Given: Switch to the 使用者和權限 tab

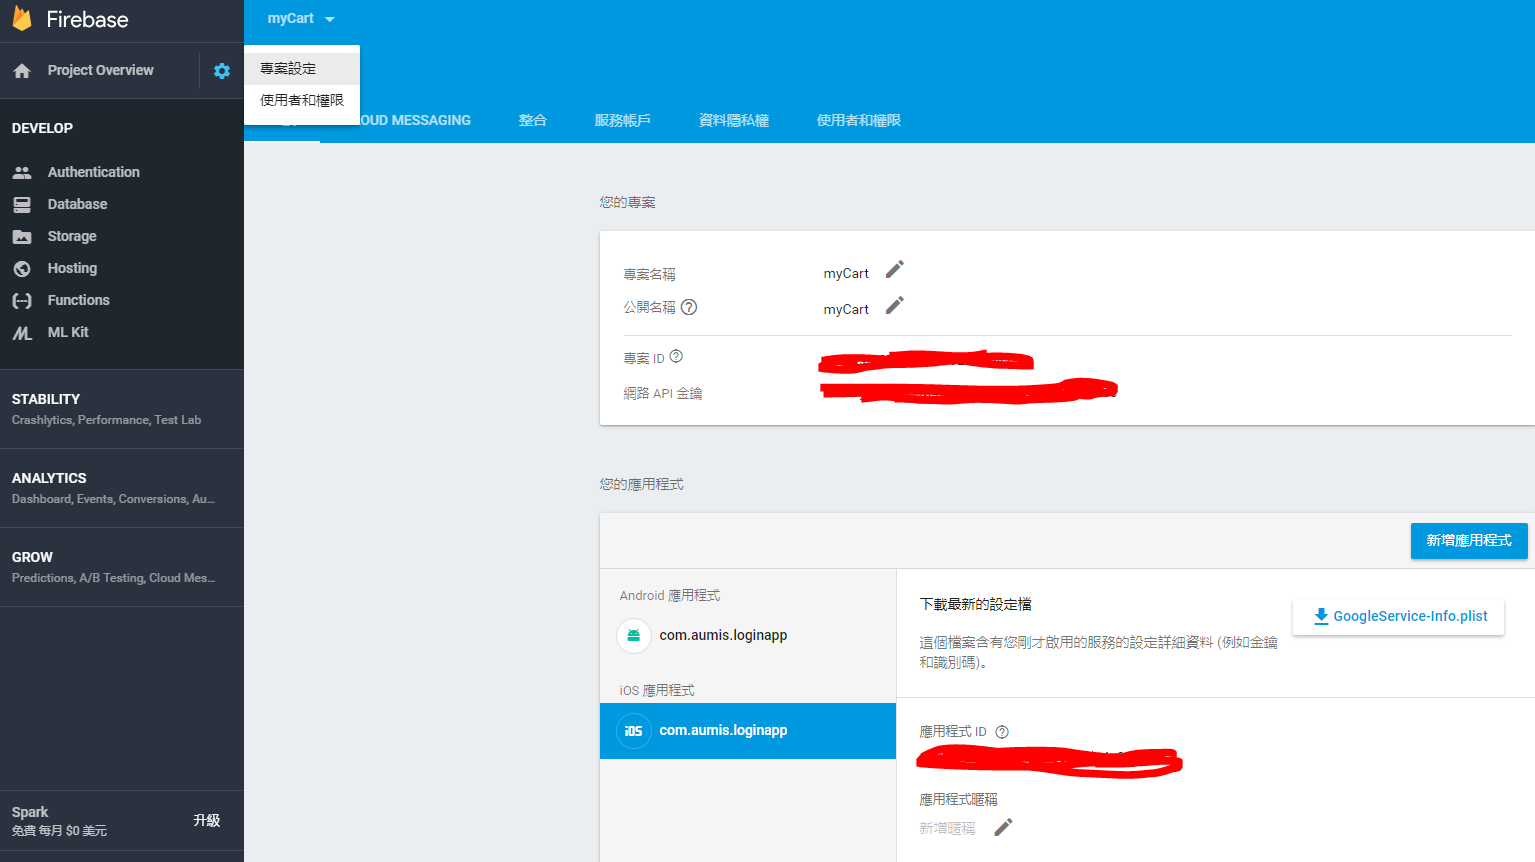Looking at the screenshot, I should 859,120.
